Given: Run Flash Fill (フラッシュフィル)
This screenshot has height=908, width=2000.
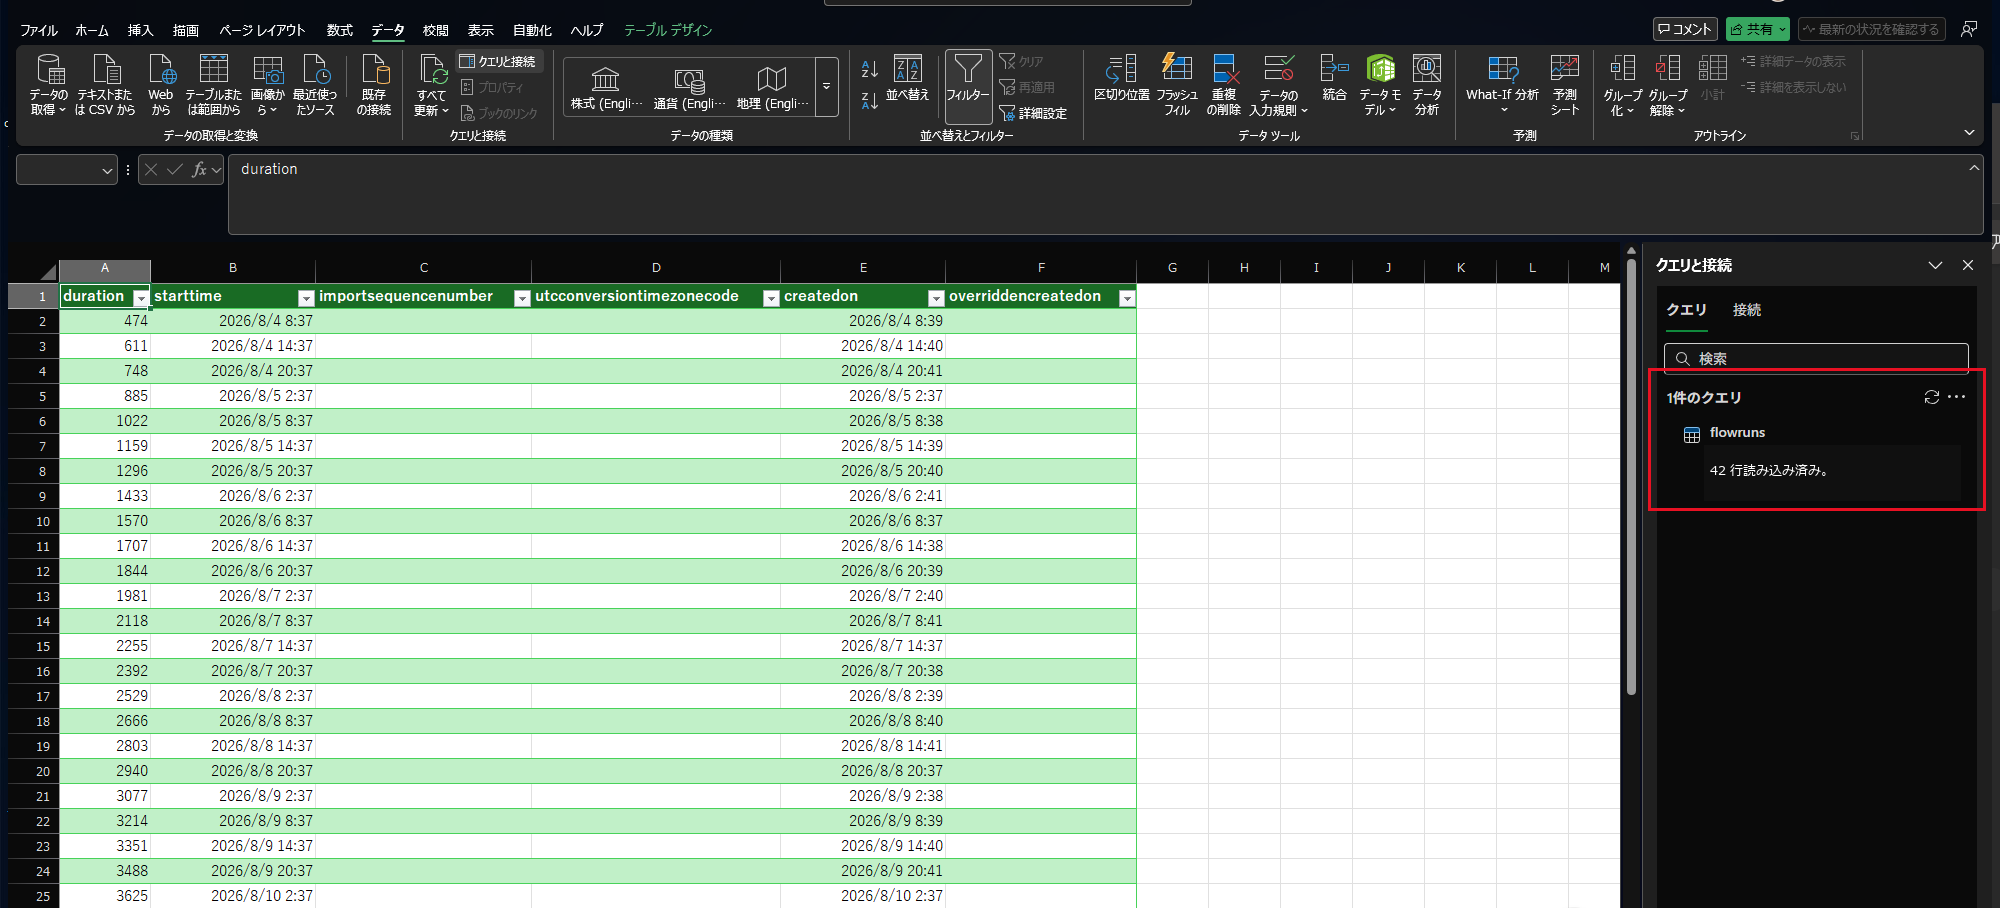Looking at the screenshot, I should pyautogui.click(x=1177, y=85).
